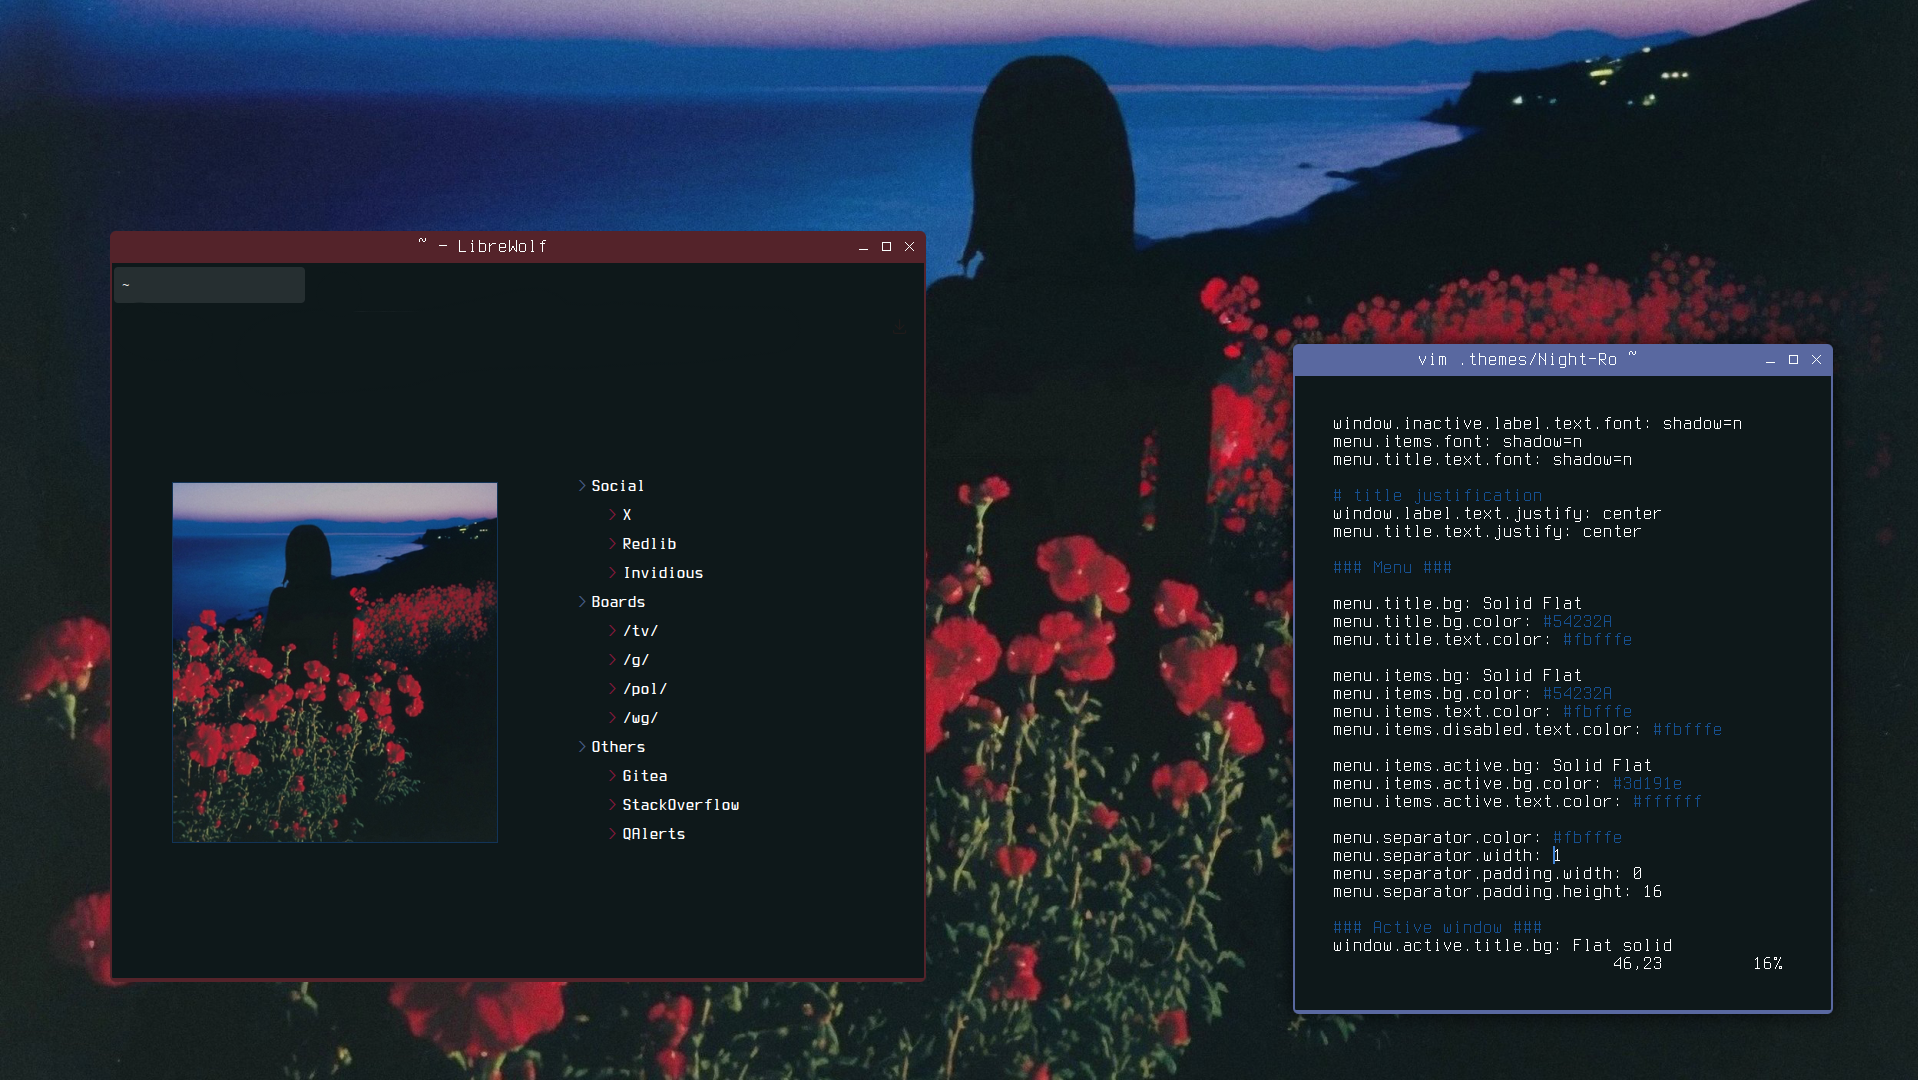Click chevron next to QAlerts
Screen dimensions: 1918x1080
click(613, 834)
